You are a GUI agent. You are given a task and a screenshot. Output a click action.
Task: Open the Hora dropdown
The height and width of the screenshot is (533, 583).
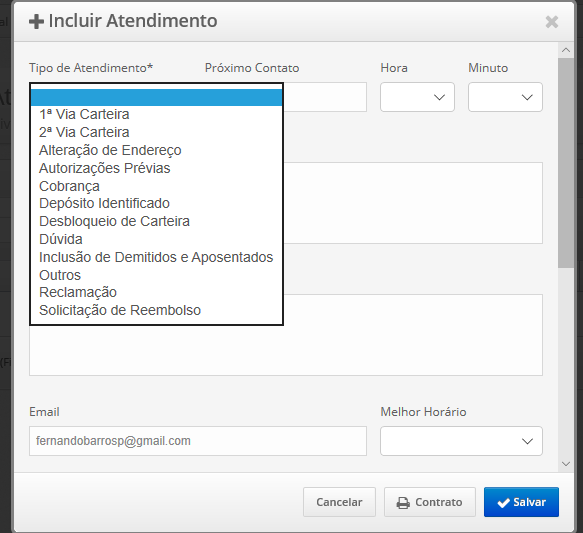[417, 97]
